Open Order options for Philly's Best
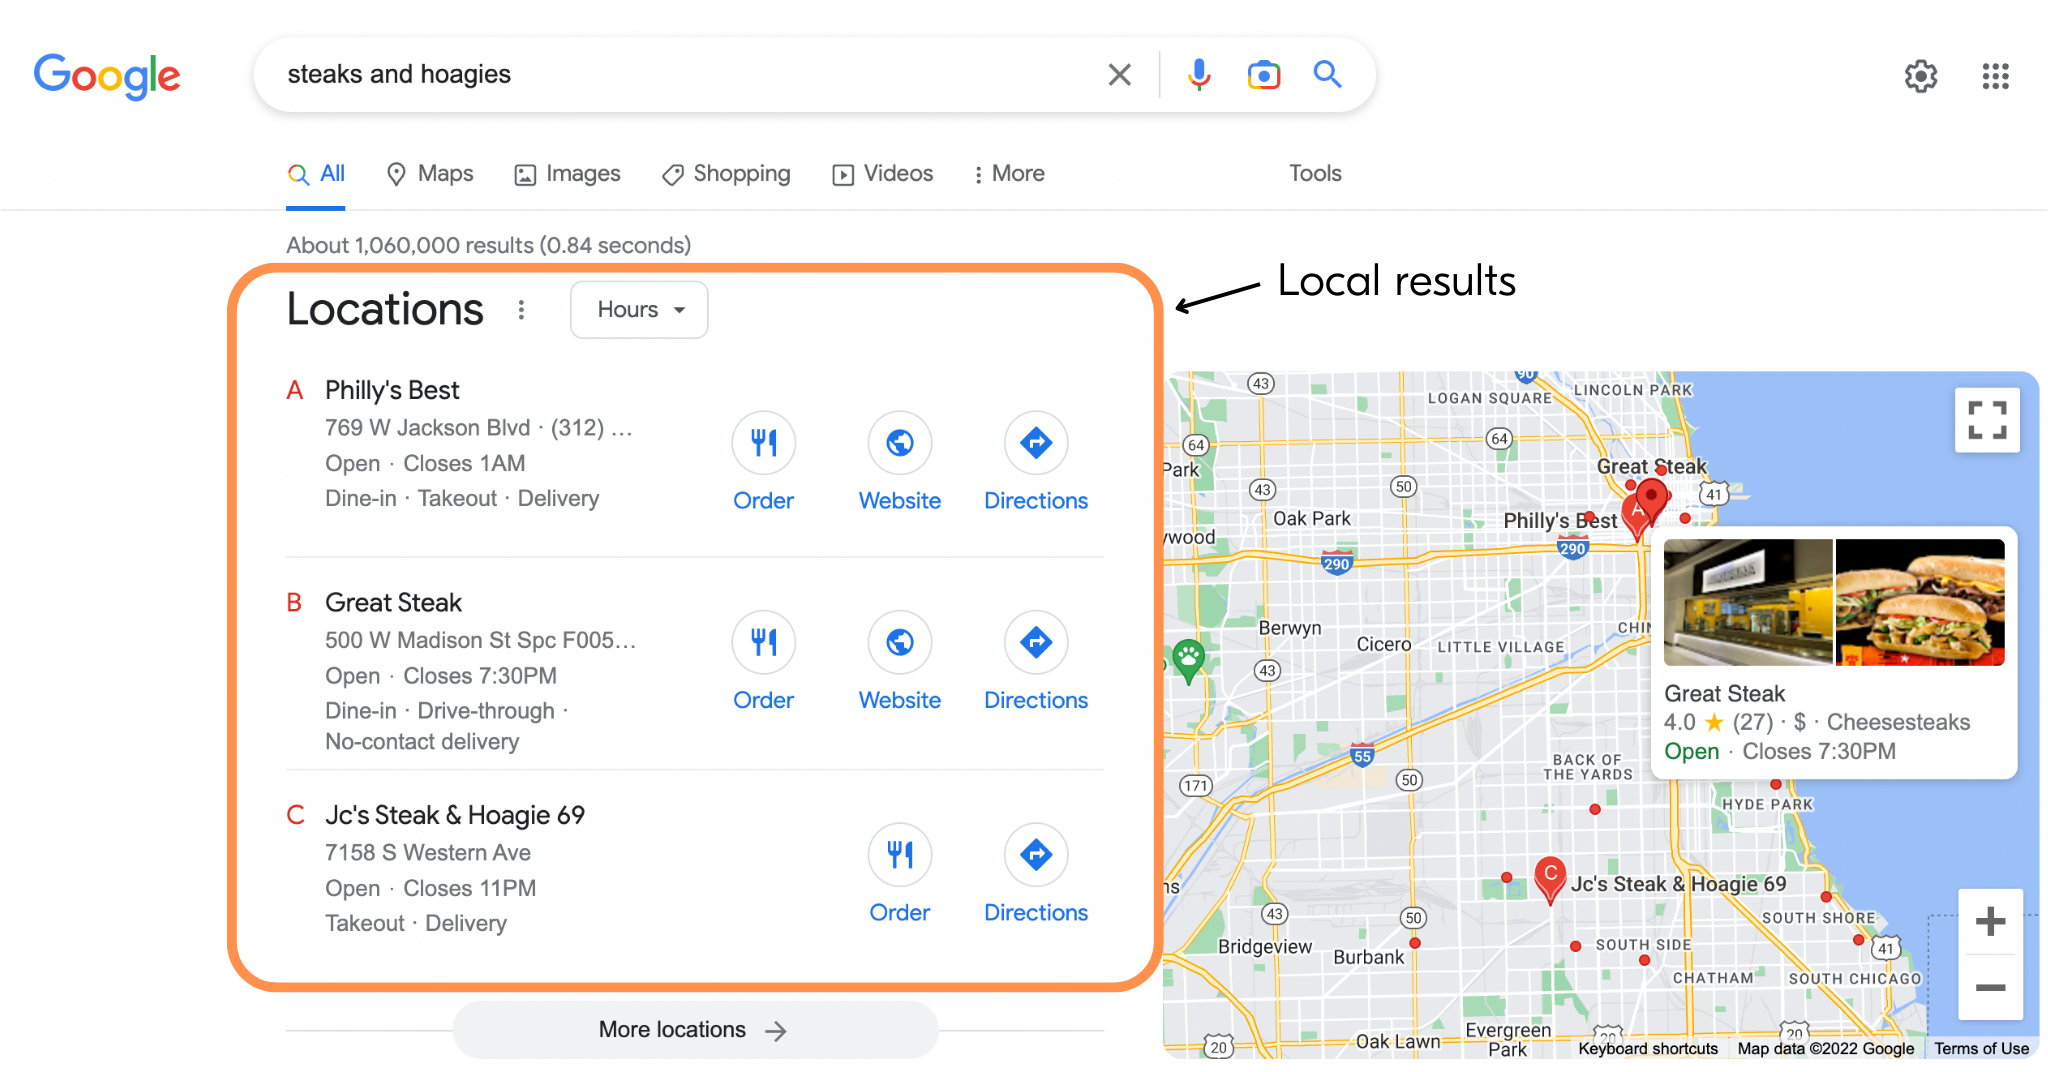The height and width of the screenshot is (1072, 2048). pyautogui.click(x=763, y=460)
